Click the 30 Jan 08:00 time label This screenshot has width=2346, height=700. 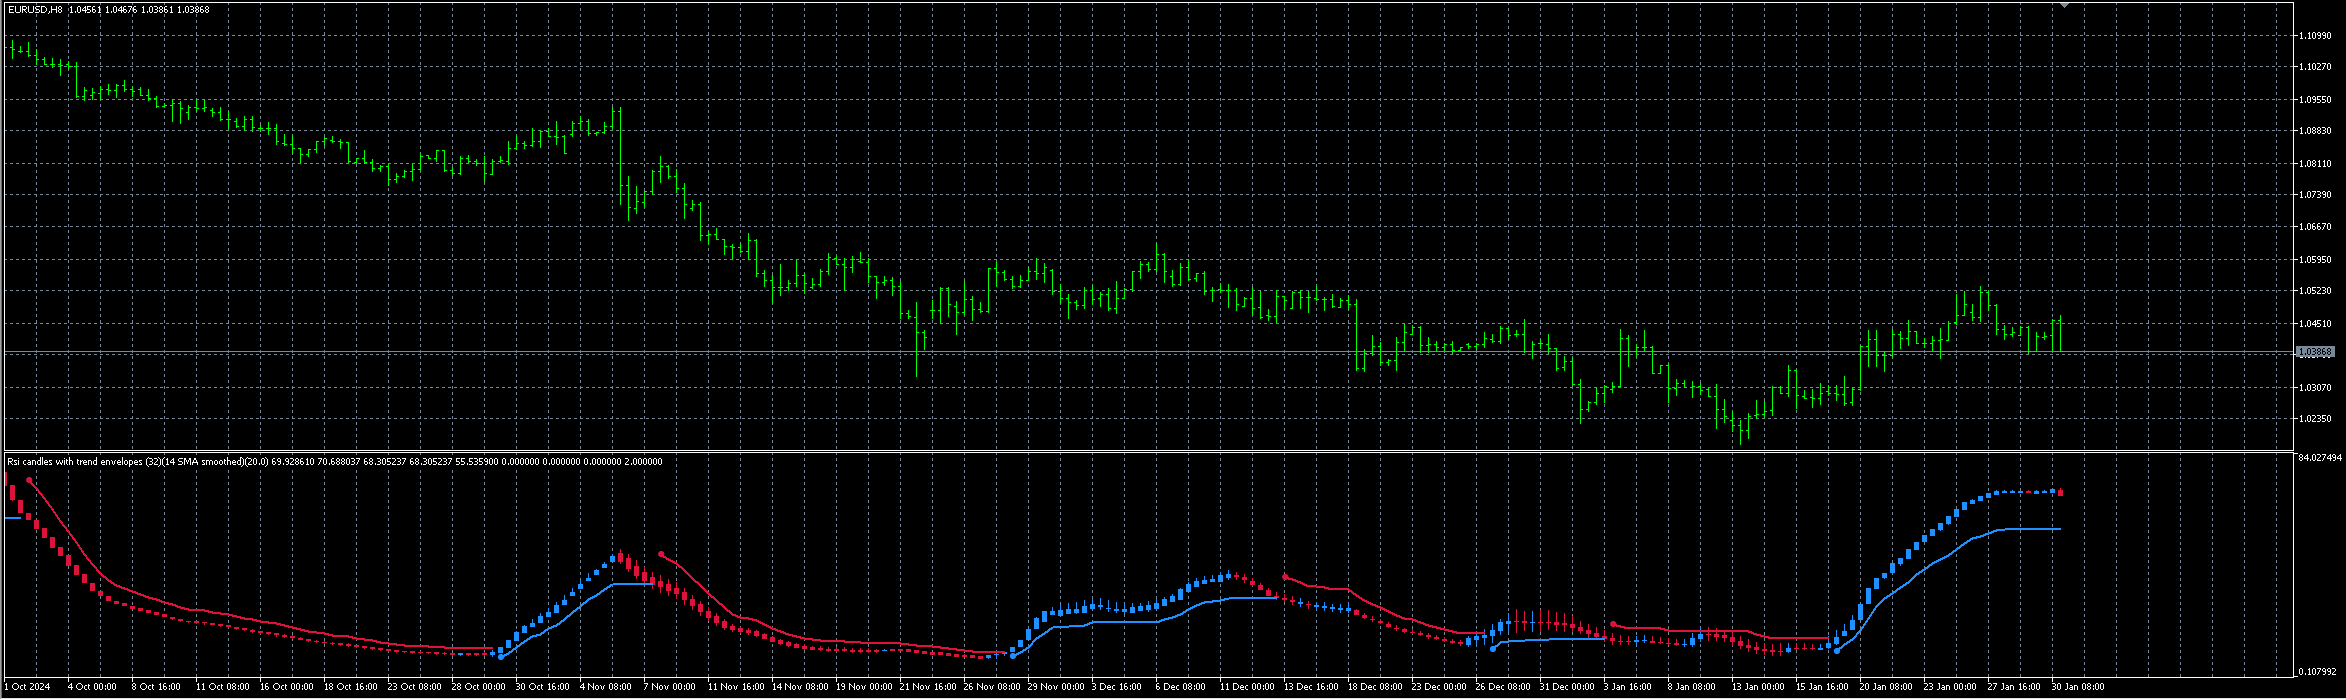tap(2078, 687)
